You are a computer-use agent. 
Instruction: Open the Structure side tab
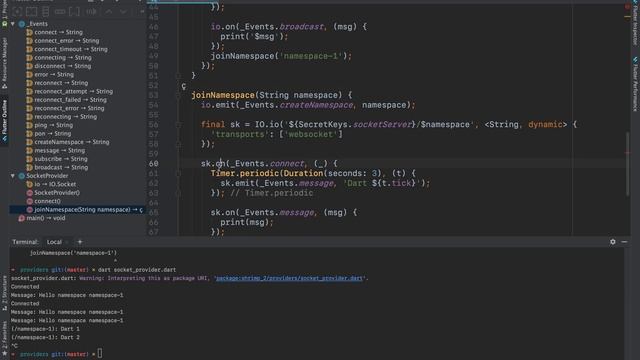4,293
